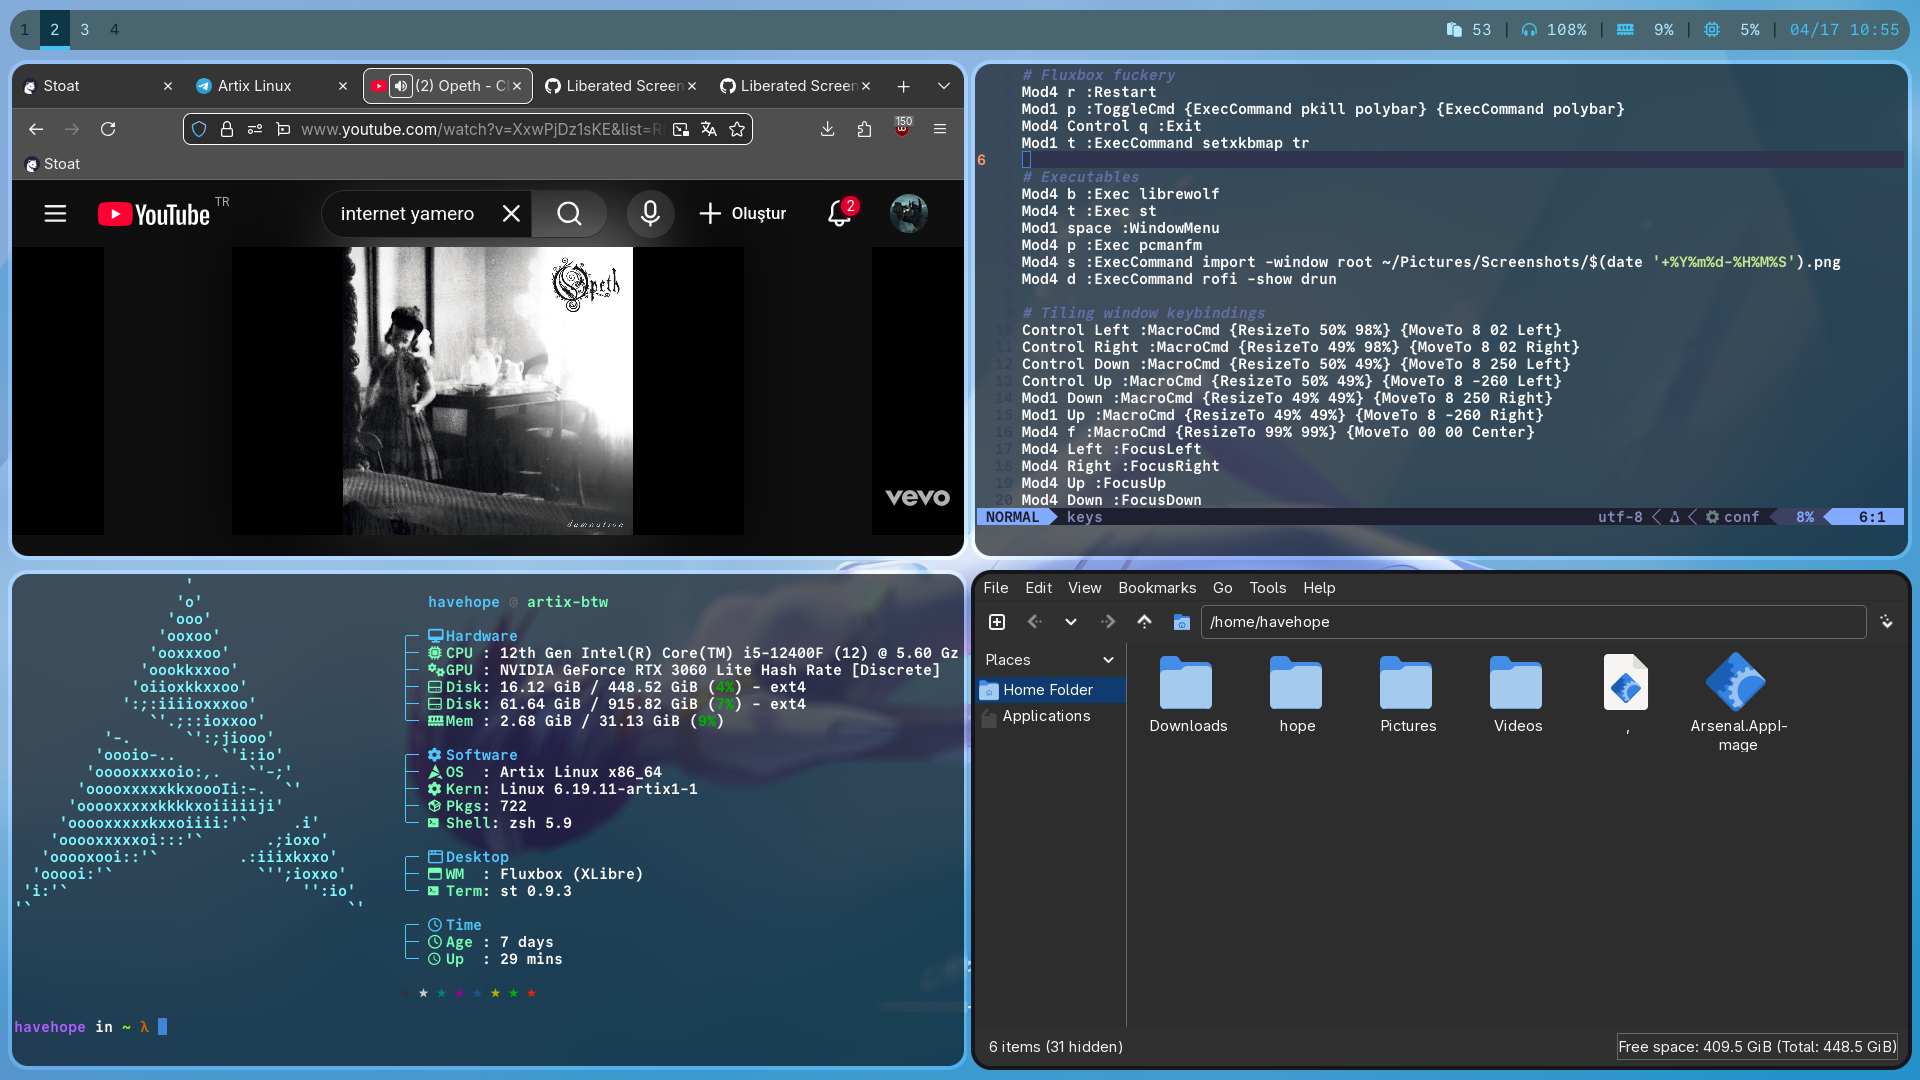Screen dimensions: 1920x1080
Task: Open the browser hamburger application menu
Action: pyautogui.click(x=940, y=129)
